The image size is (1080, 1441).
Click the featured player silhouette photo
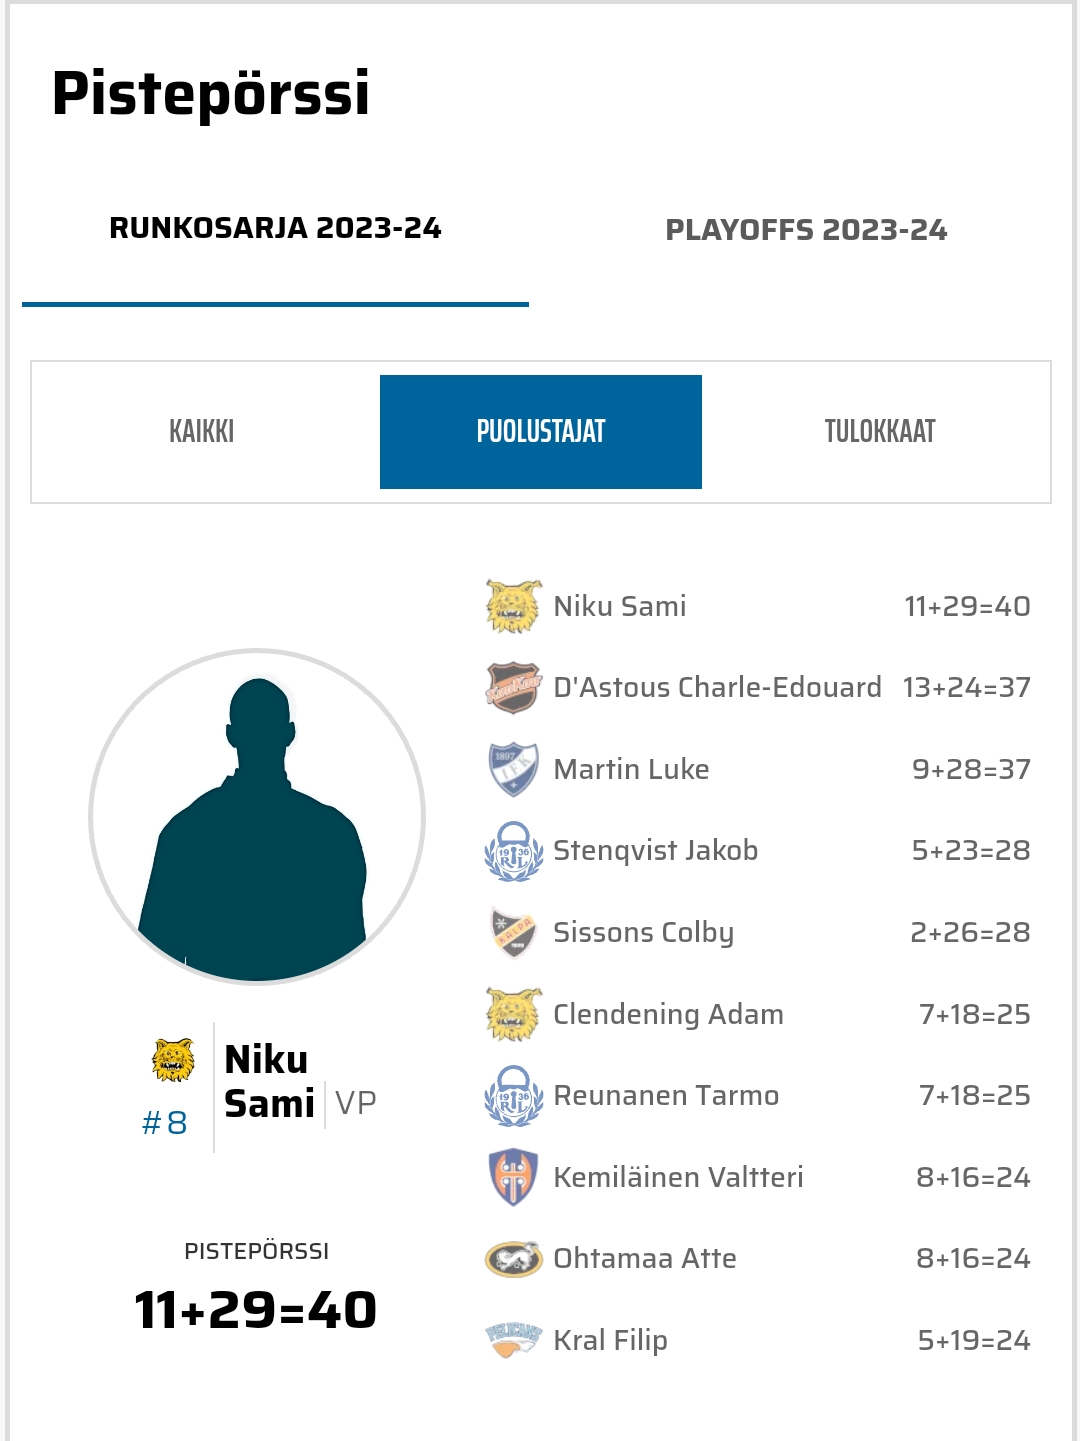(257, 817)
